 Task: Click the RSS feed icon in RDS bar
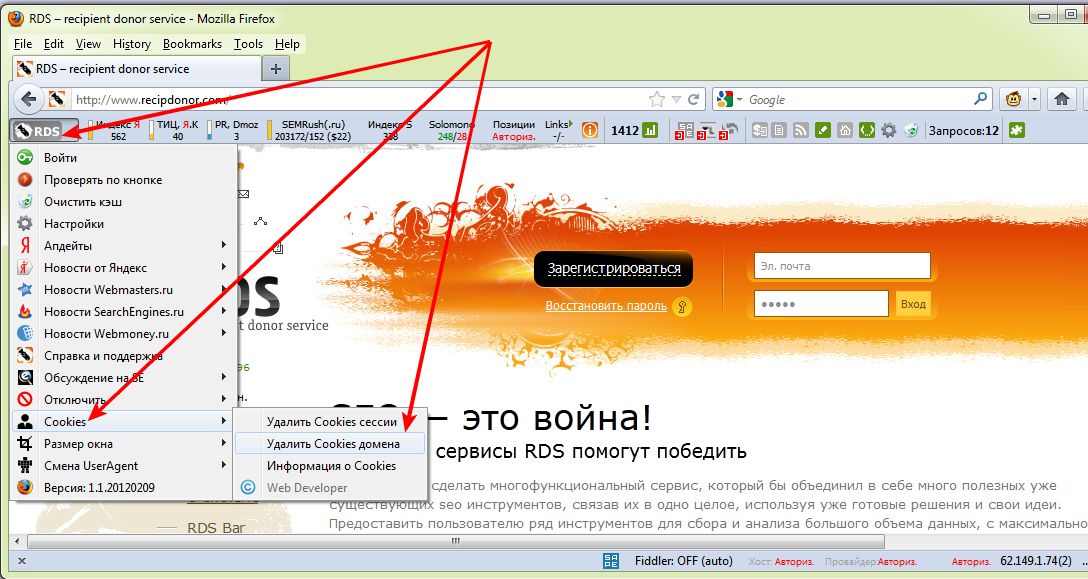(801, 130)
